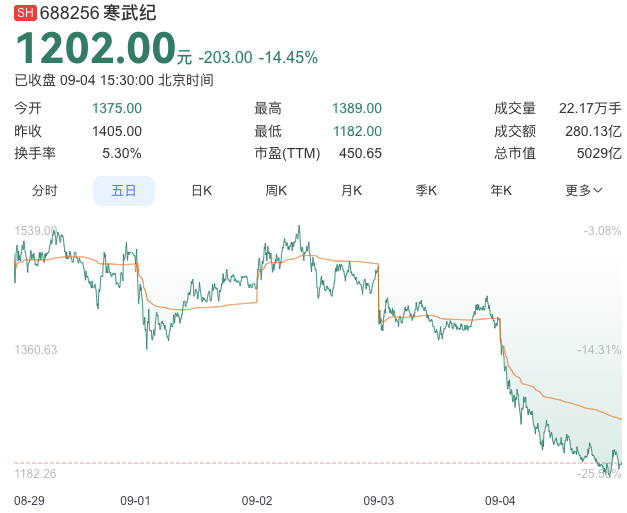View the 年K chart
The height and width of the screenshot is (513, 627).
tap(501, 190)
